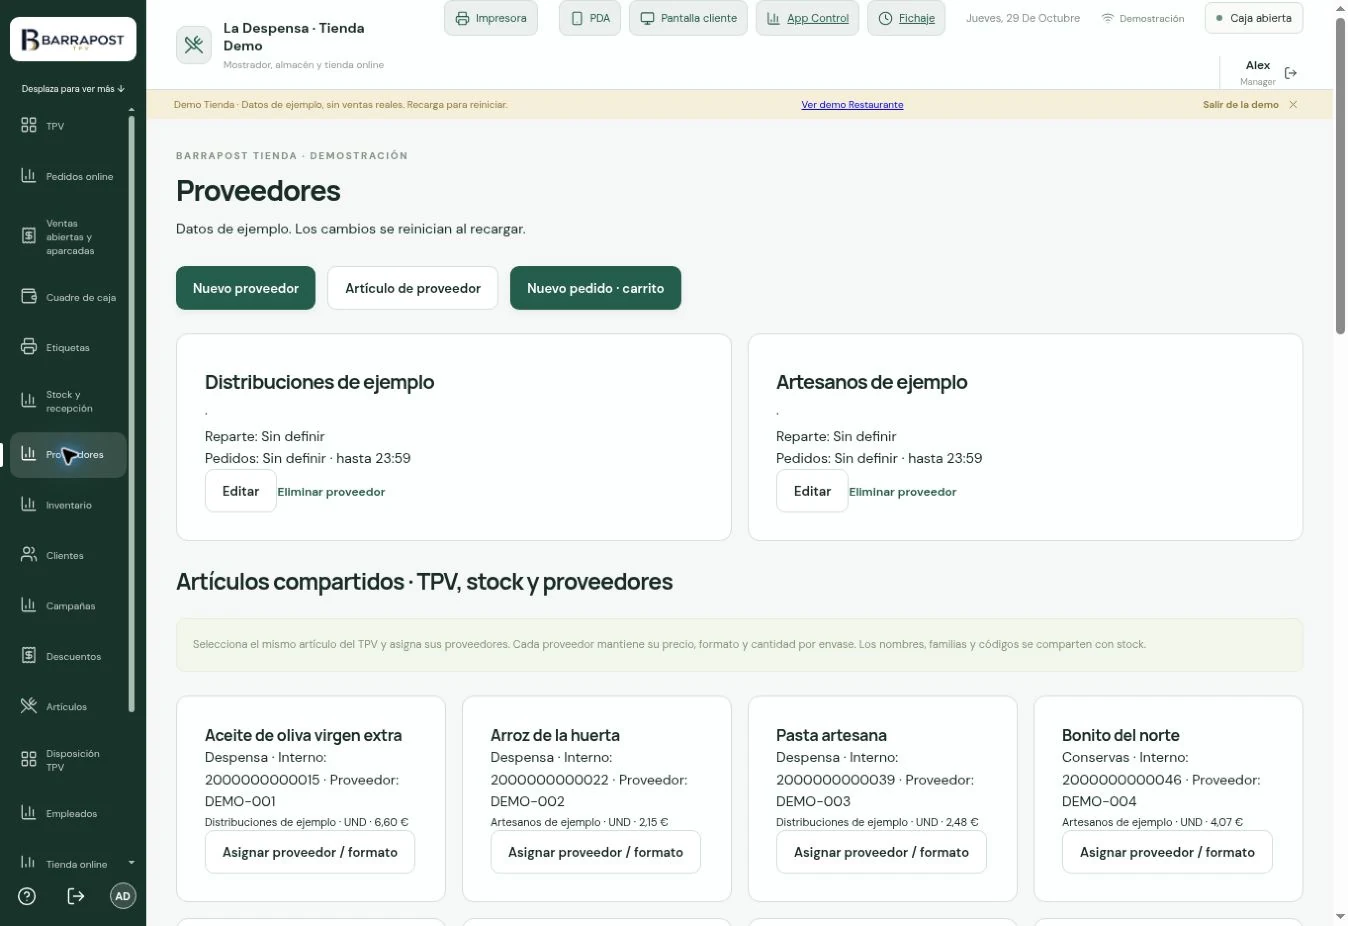Open App Control in top bar
1348x926 pixels.
pos(807,18)
